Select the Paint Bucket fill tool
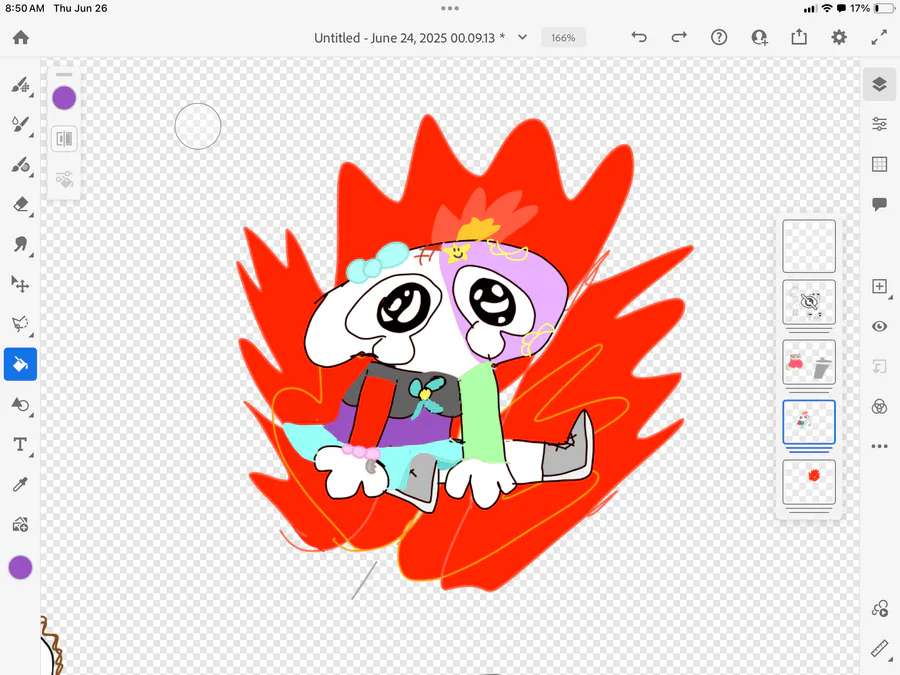Viewport: 900px width, 675px height. (x=21, y=364)
